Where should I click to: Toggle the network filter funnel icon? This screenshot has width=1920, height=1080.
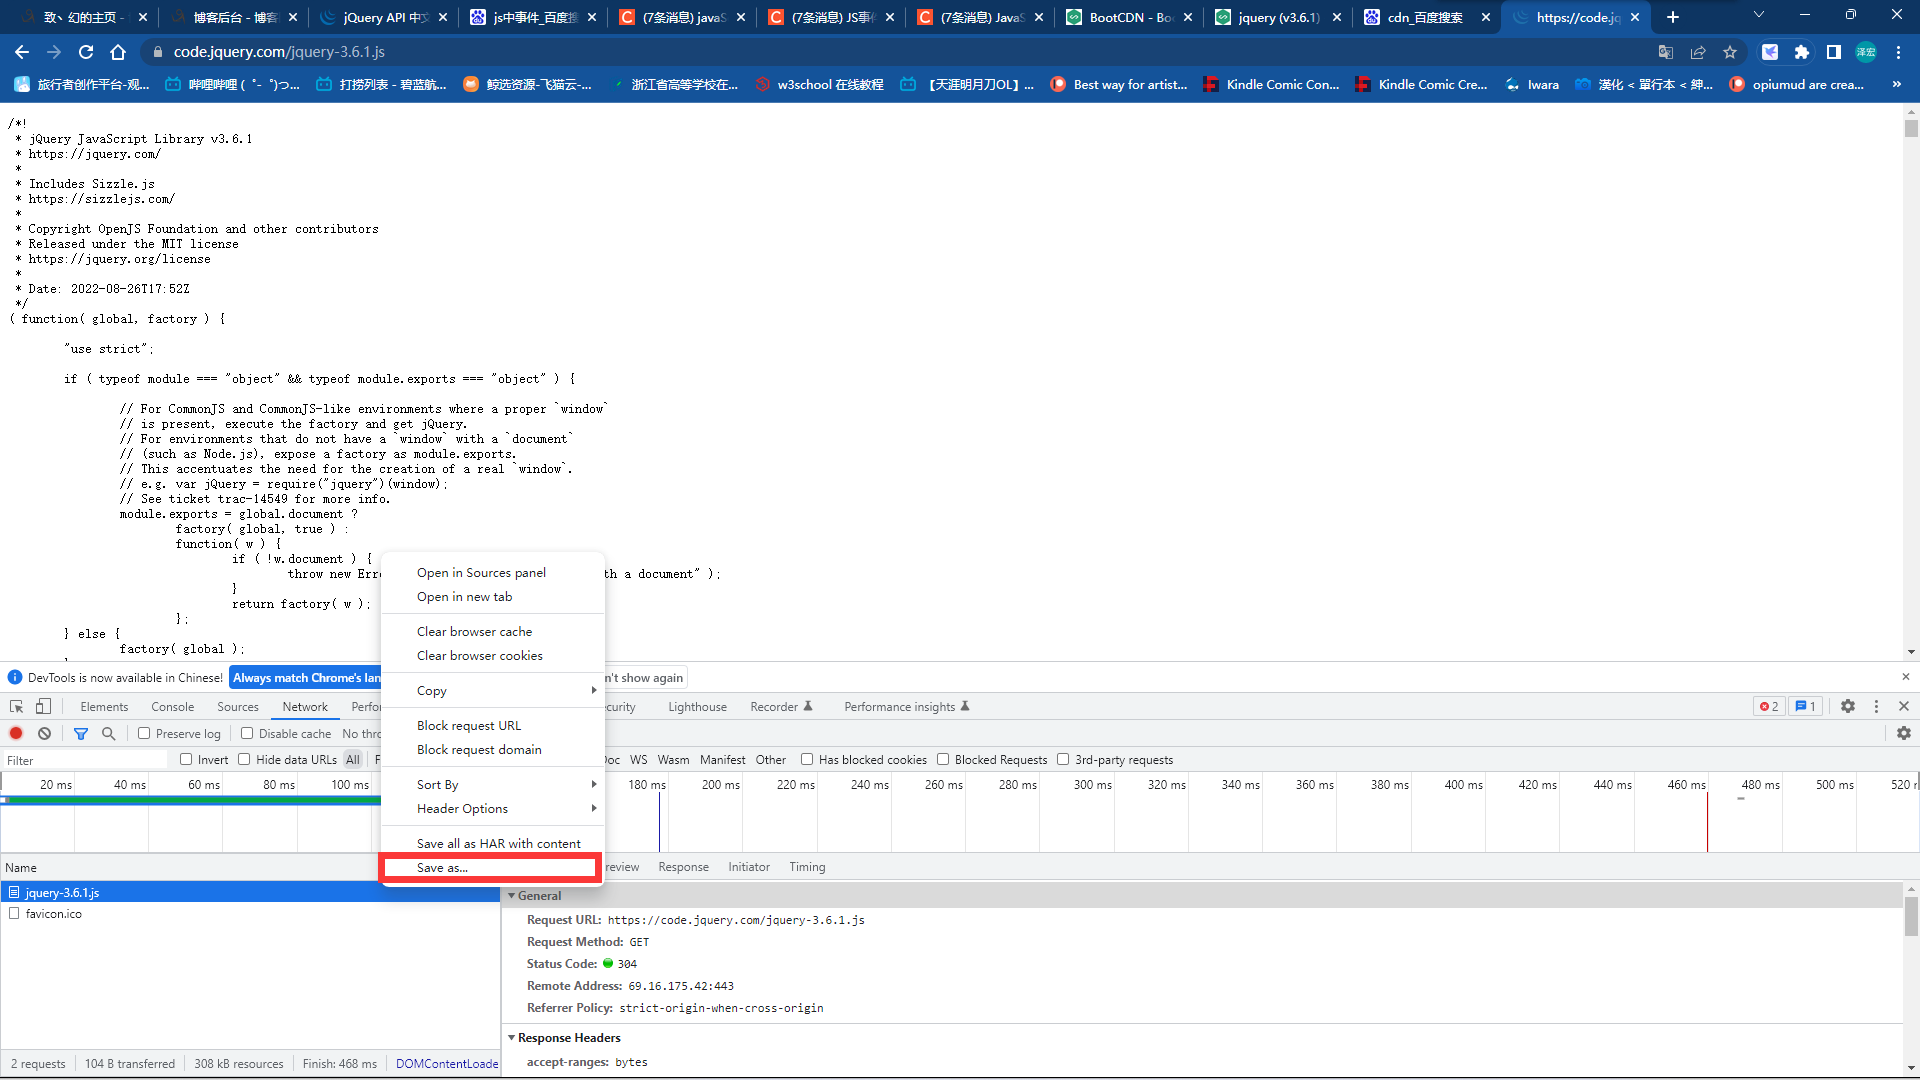pos(81,733)
